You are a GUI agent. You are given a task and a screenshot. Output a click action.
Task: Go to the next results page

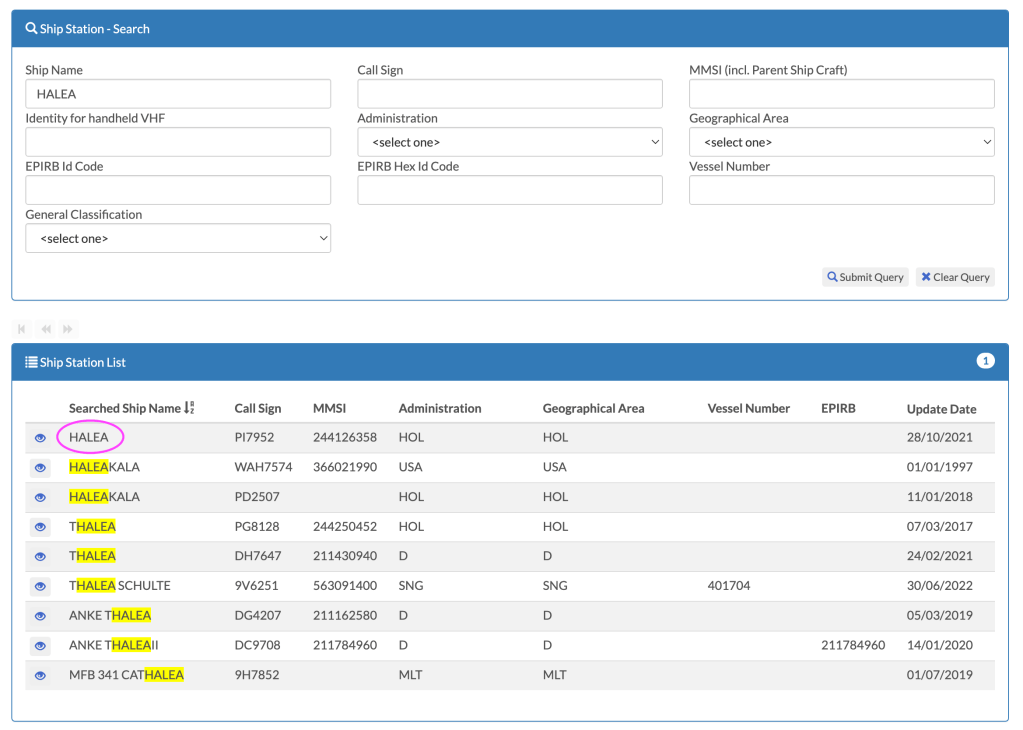coord(68,329)
